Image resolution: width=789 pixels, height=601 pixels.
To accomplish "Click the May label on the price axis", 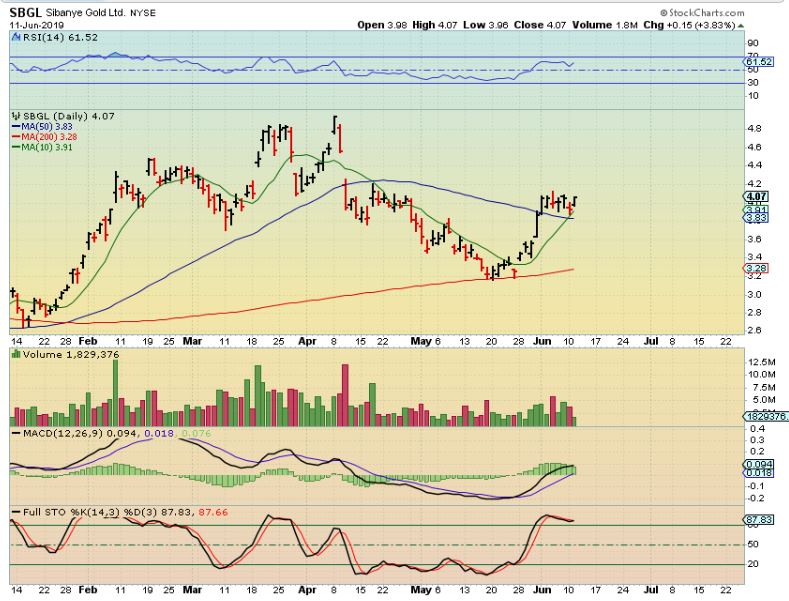I will coord(421,341).
